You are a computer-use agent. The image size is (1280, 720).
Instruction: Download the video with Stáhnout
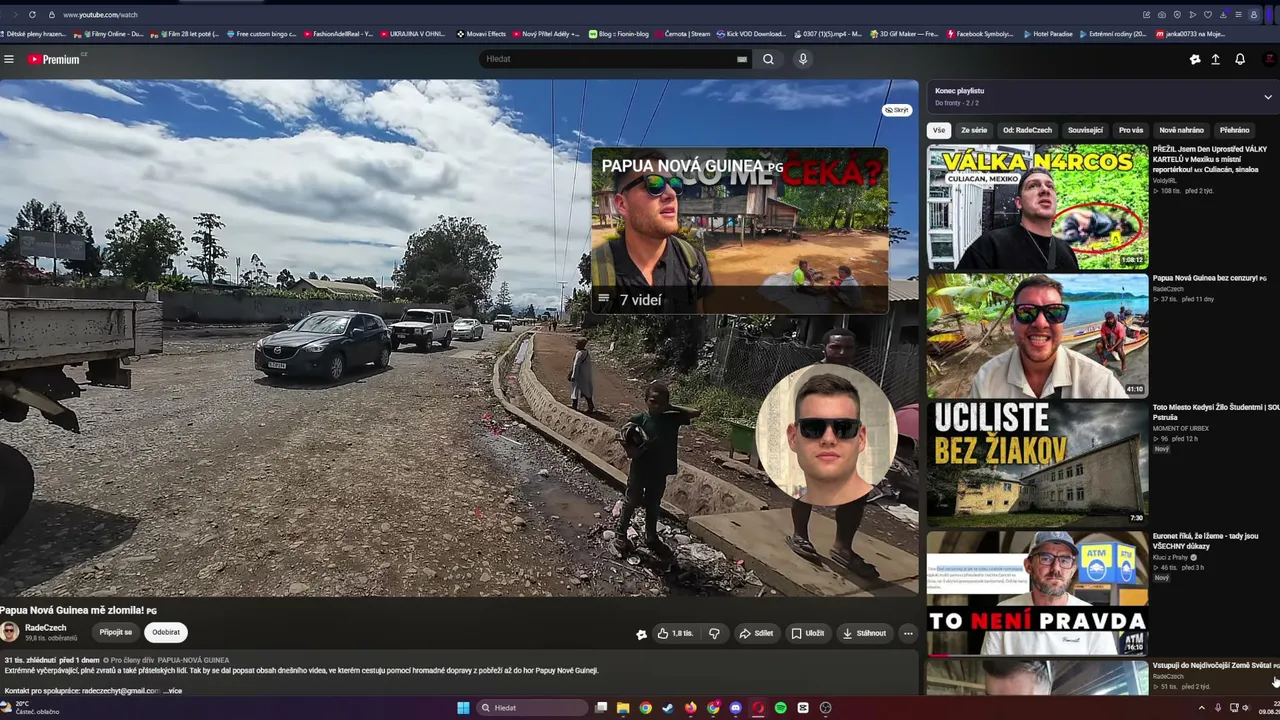(x=864, y=633)
